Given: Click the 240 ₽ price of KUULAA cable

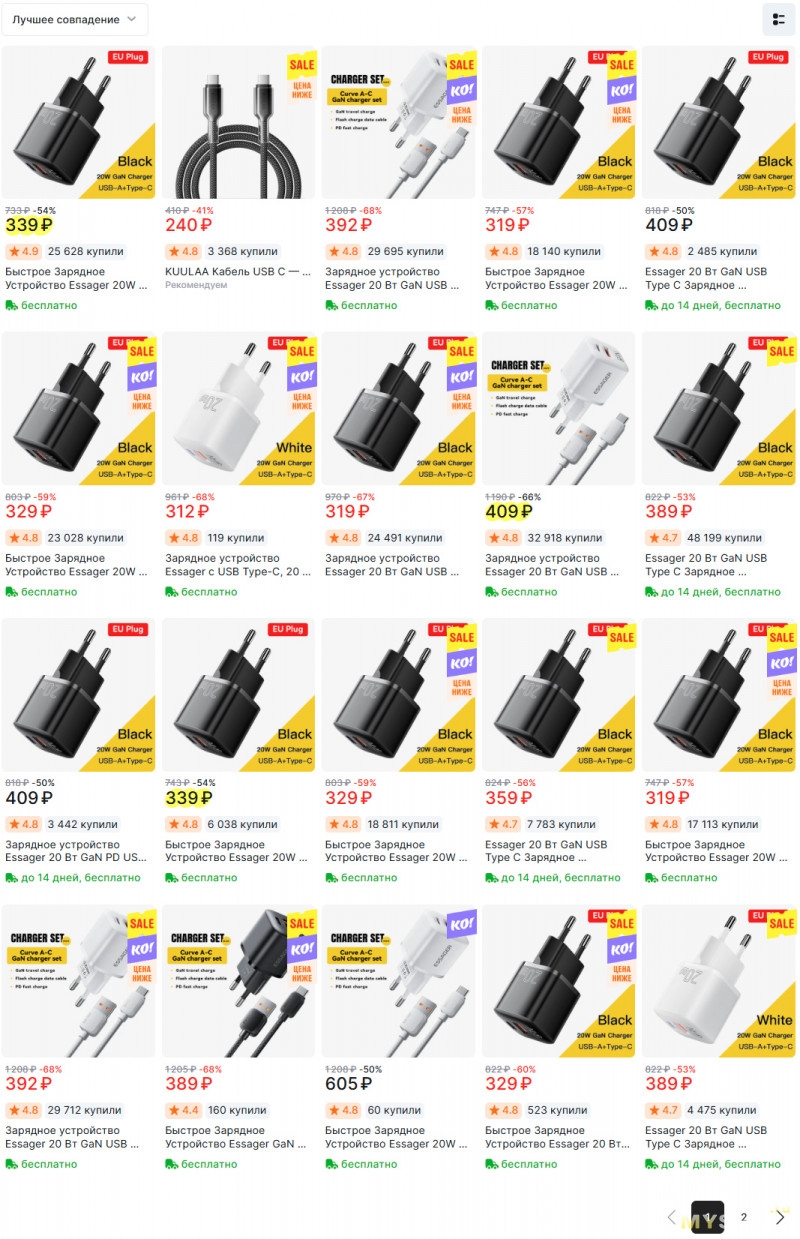Looking at the screenshot, I should coord(188,225).
